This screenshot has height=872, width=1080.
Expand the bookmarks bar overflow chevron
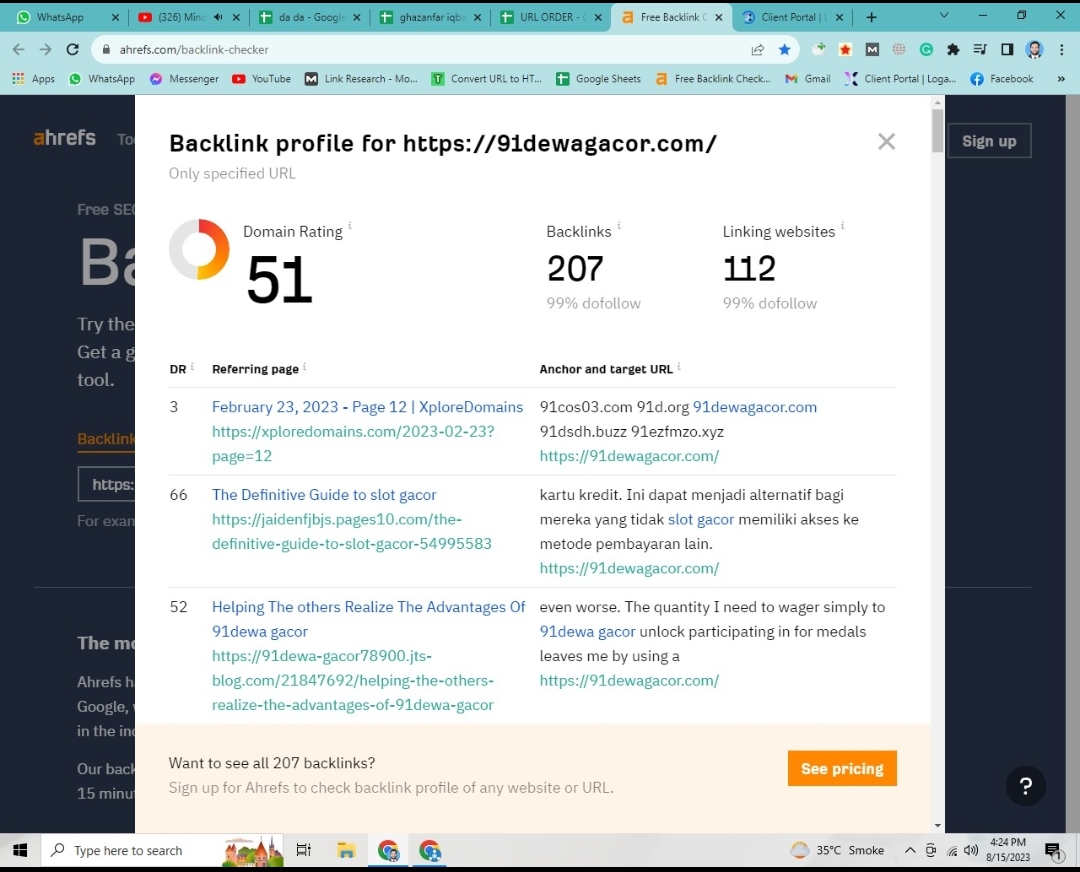pyautogui.click(x=1060, y=79)
